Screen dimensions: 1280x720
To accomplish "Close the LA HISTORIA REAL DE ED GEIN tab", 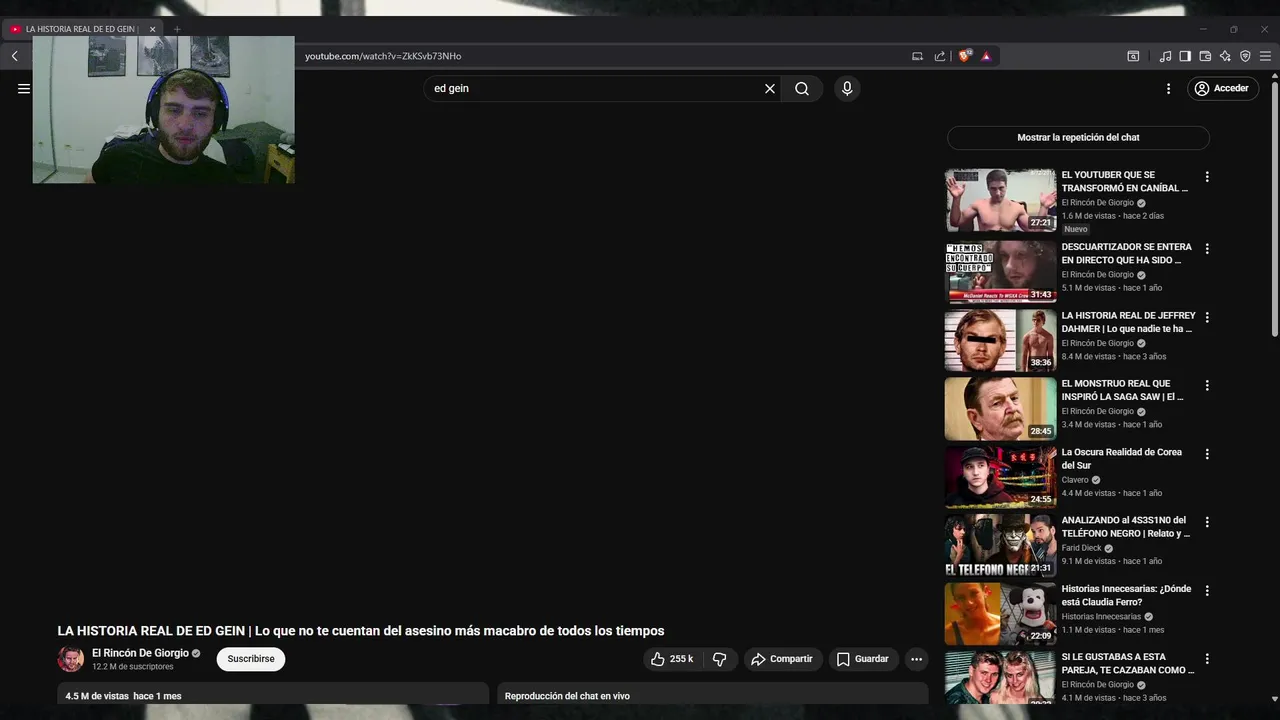I will pos(152,29).
